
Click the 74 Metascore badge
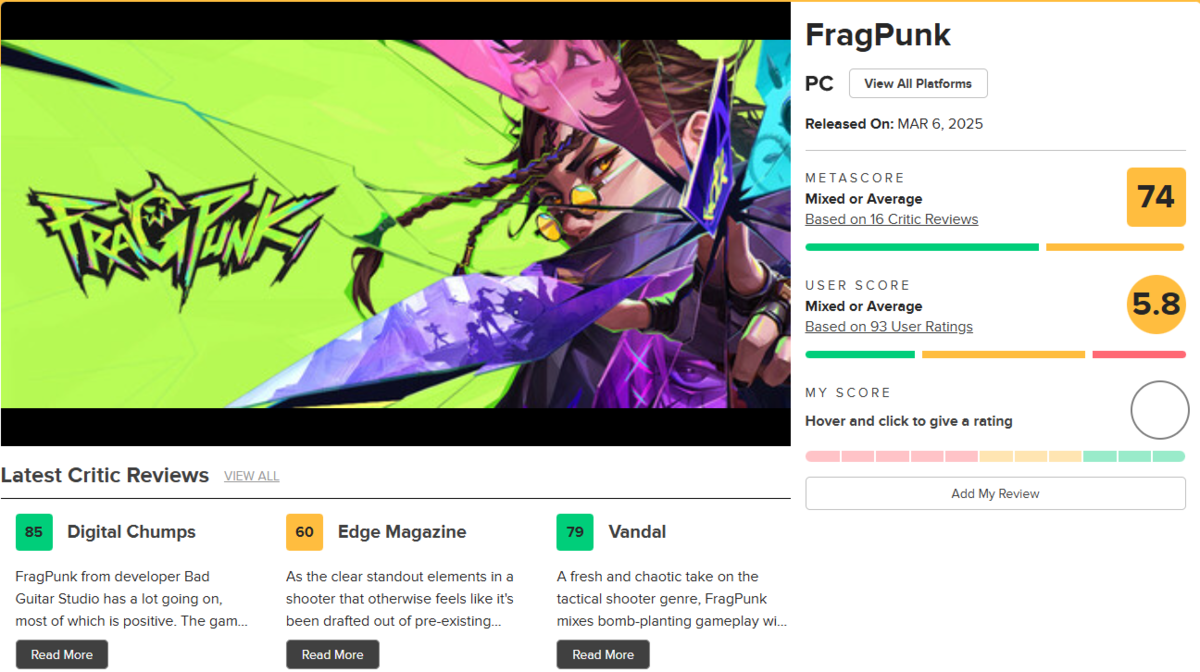coord(1156,197)
